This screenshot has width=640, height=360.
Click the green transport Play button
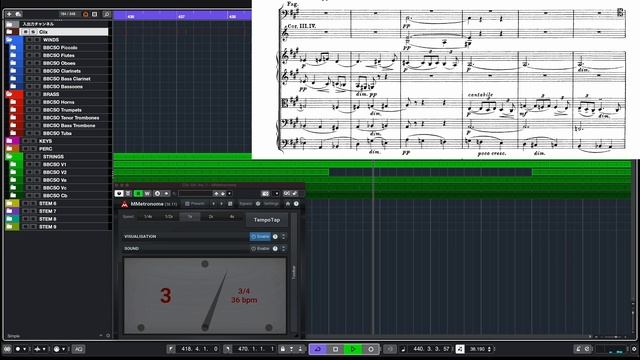pos(353,349)
